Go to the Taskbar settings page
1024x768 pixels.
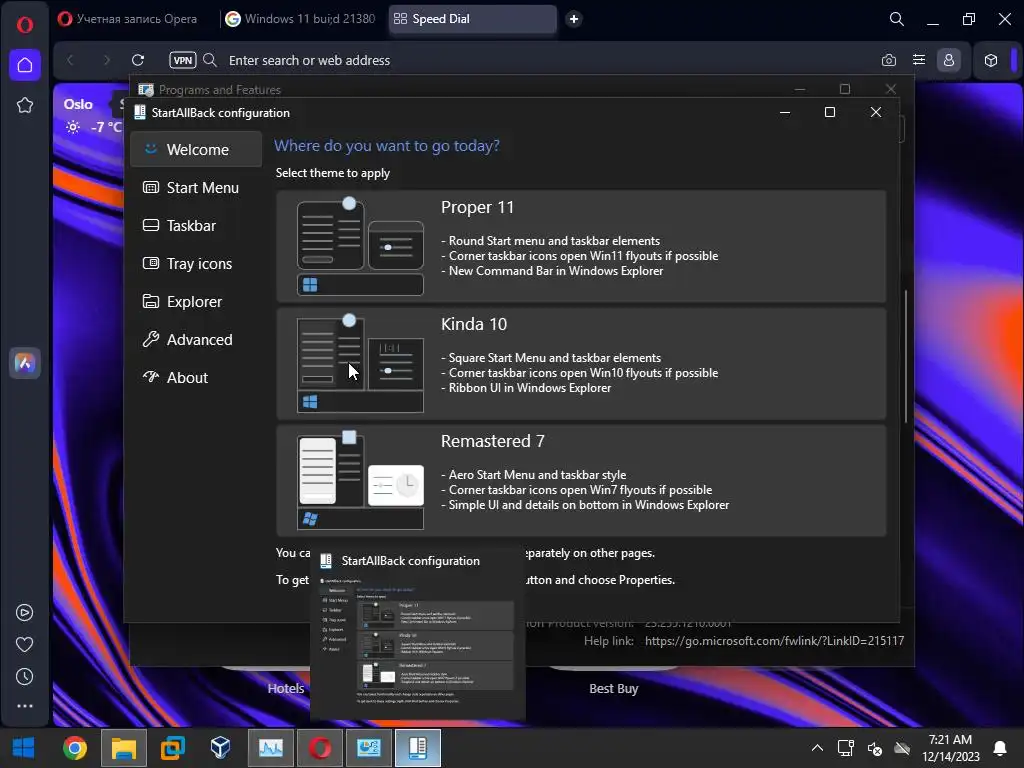point(196,225)
